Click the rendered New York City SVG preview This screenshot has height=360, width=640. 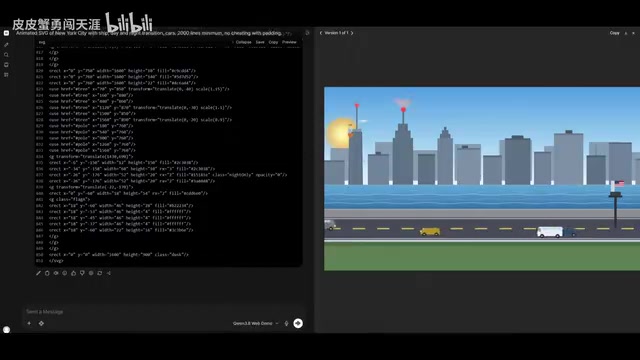coord(482,178)
